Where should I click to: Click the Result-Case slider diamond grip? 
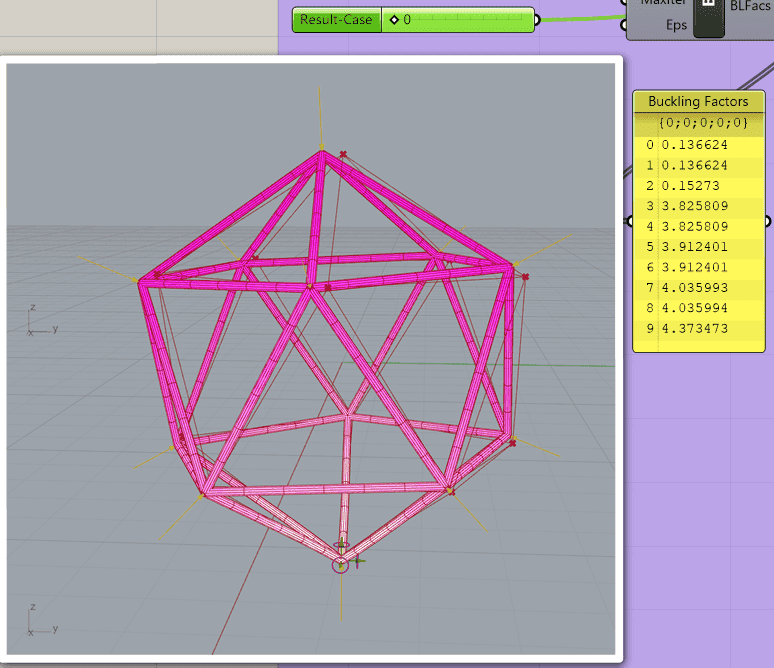point(394,20)
